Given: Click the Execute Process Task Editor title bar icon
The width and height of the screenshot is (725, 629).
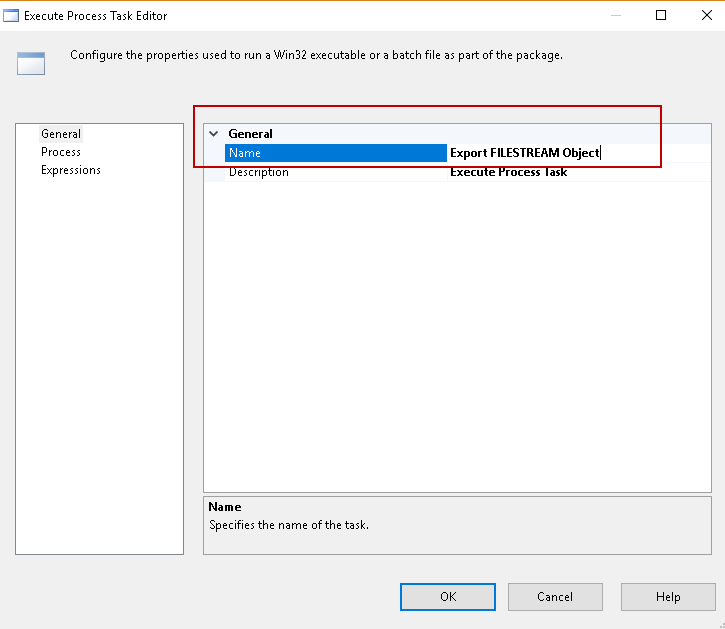Looking at the screenshot, I should [x=13, y=16].
